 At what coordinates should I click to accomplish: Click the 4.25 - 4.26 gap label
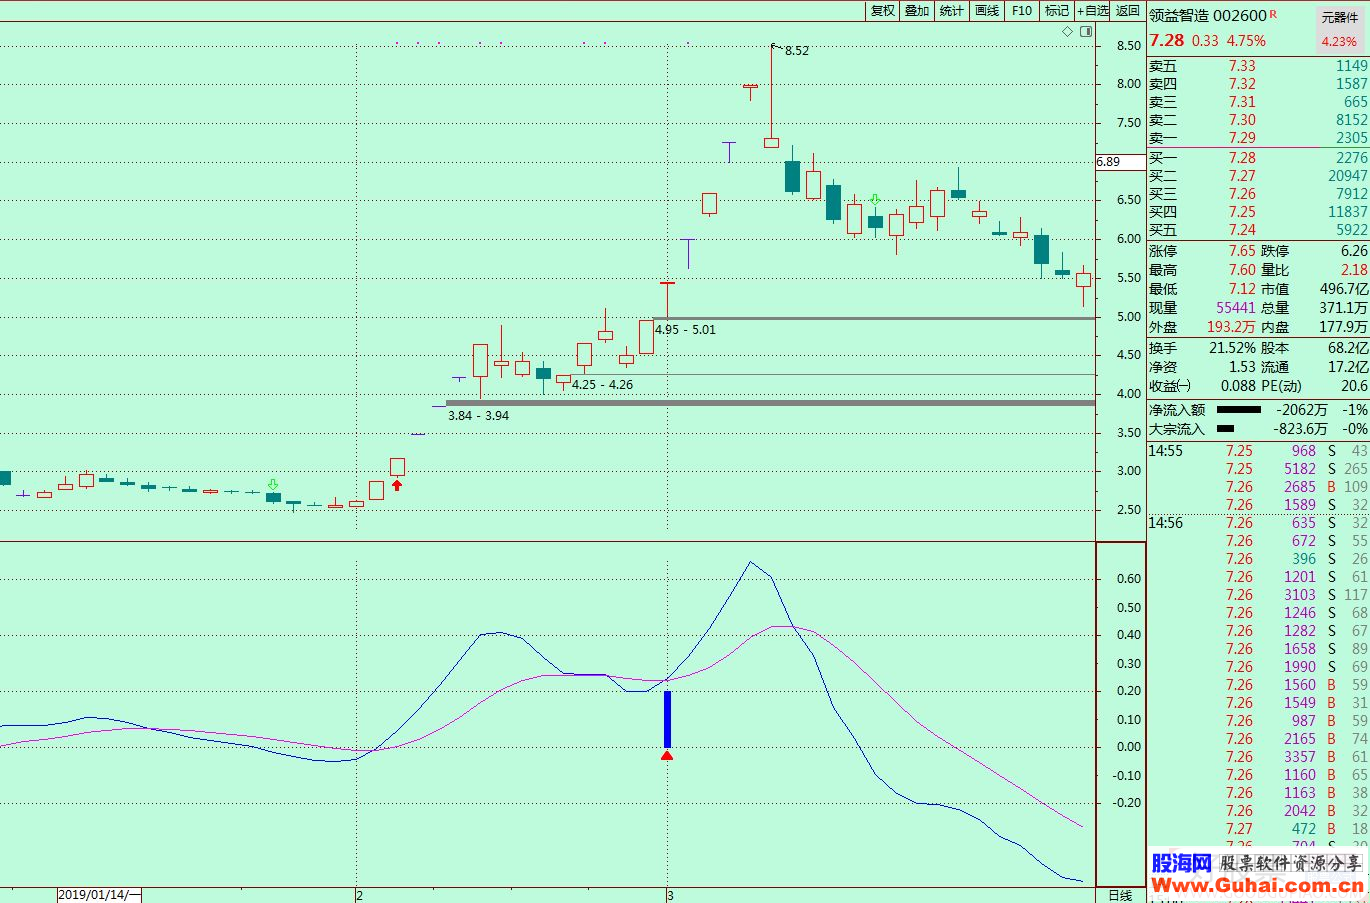(602, 385)
